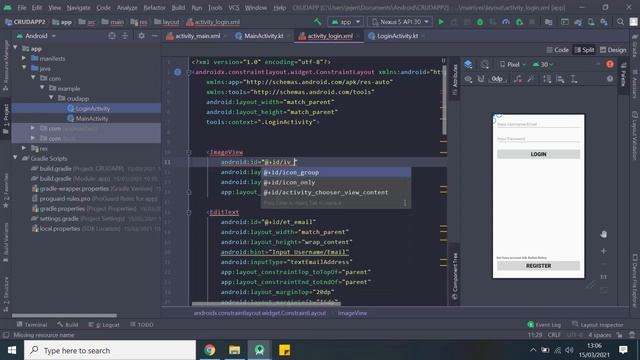Open the Terminal tool window
Viewport: 640px width, 360px height.
pos(32,324)
